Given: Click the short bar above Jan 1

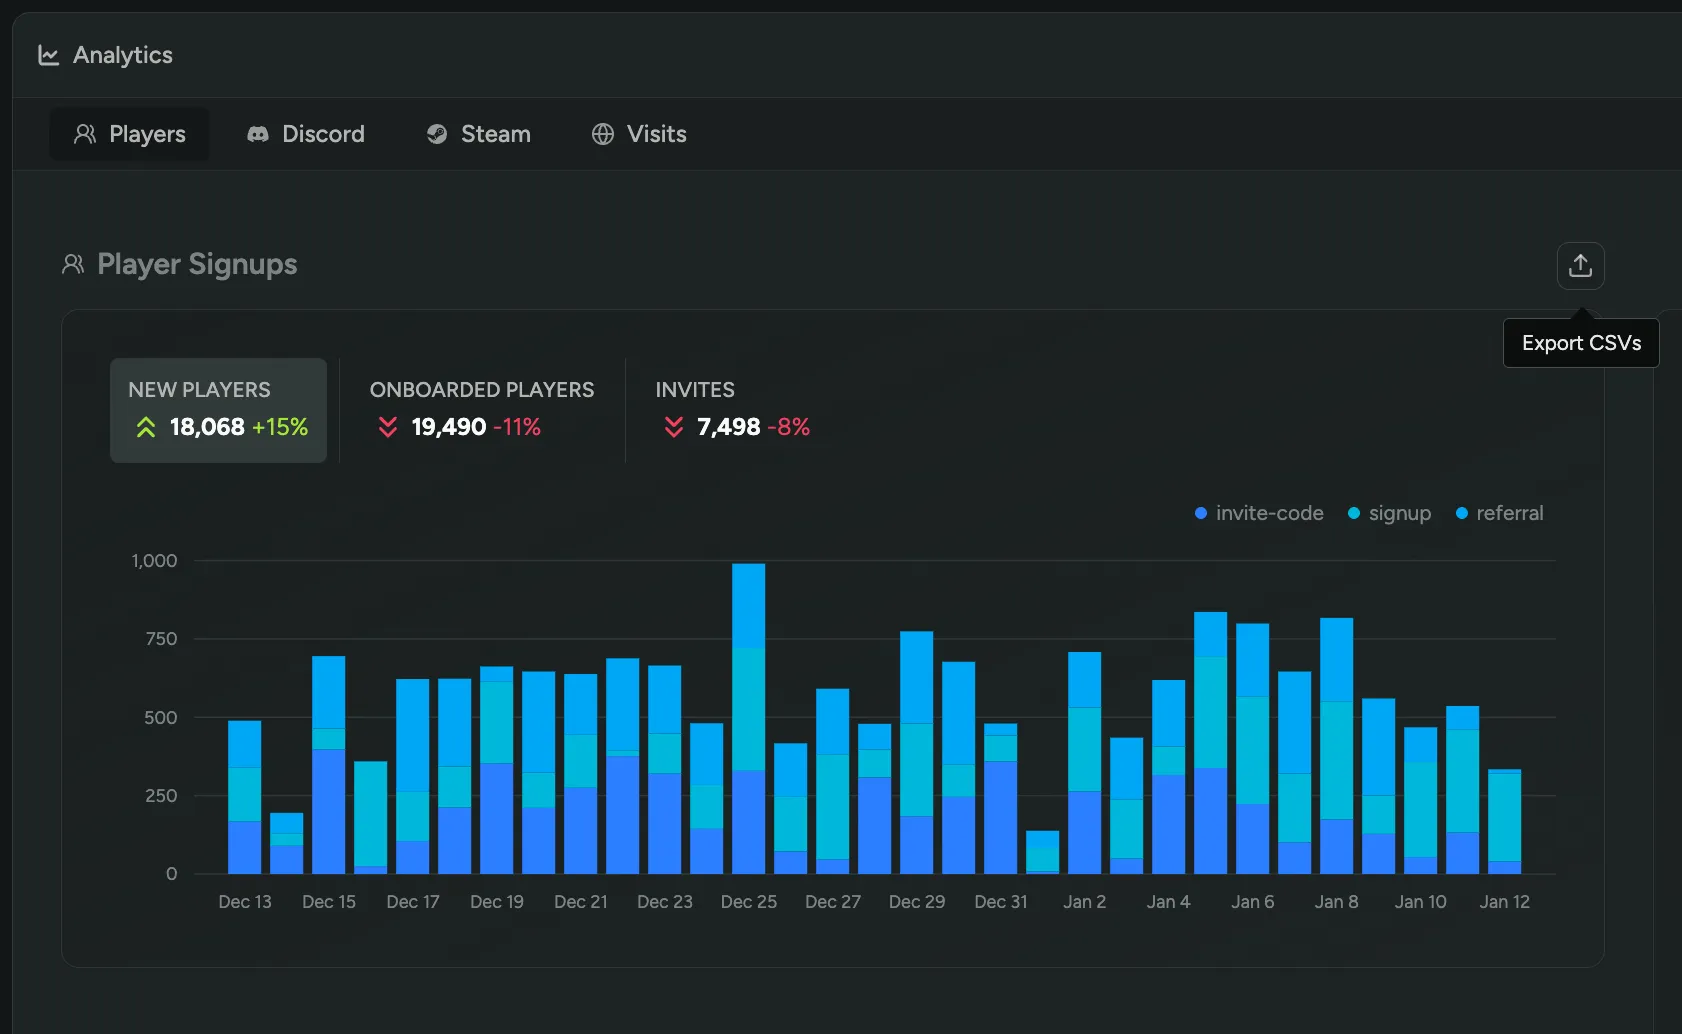Looking at the screenshot, I should point(1043,850).
